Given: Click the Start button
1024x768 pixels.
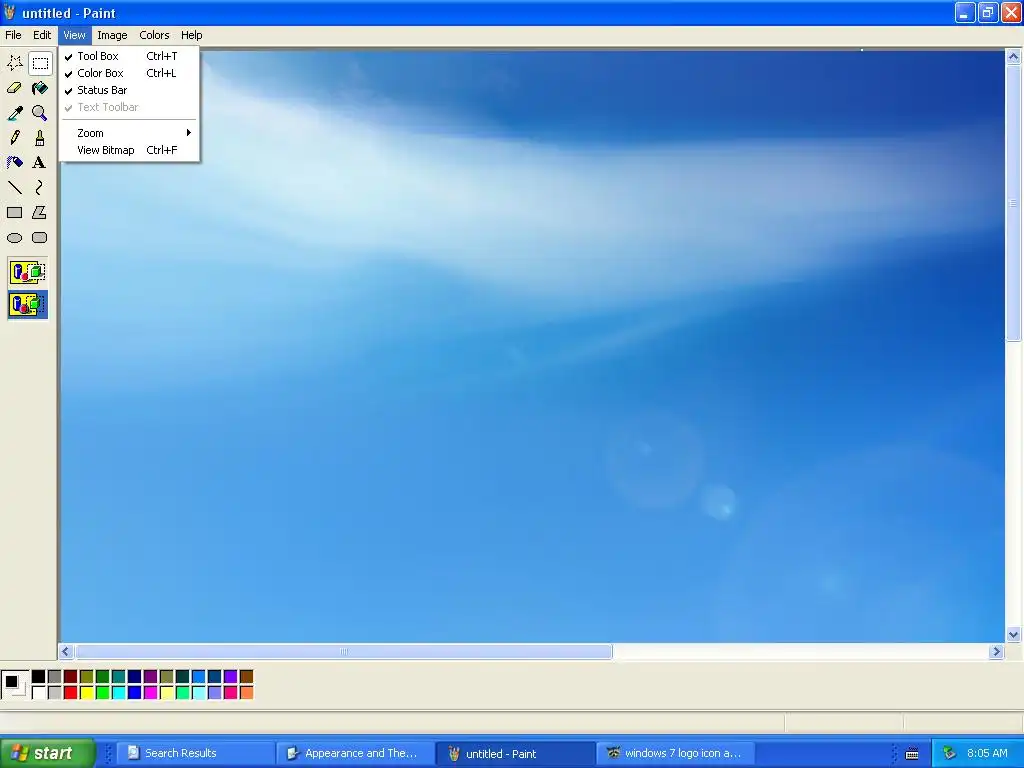Looking at the screenshot, I should (x=48, y=753).
